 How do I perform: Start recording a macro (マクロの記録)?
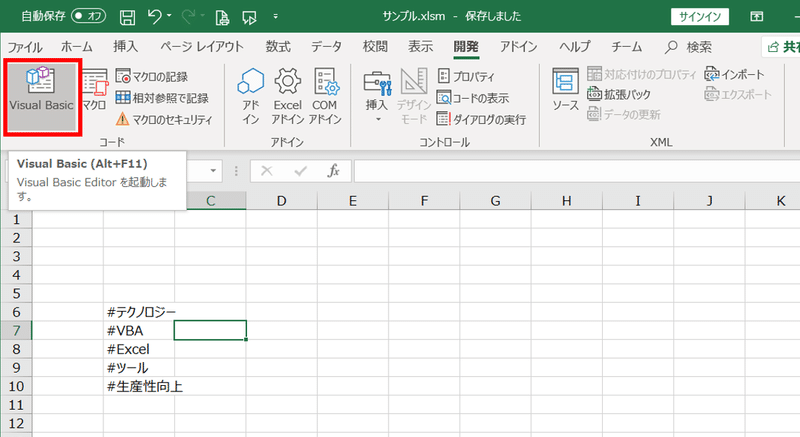(x=152, y=76)
